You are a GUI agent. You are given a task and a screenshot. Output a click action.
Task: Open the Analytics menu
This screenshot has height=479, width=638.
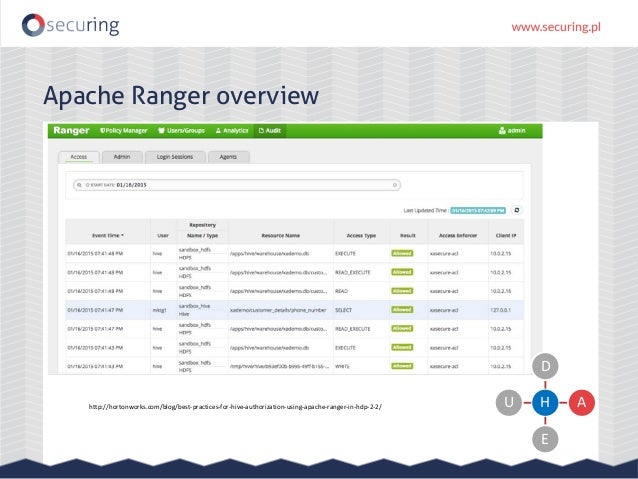pyautogui.click(x=232, y=131)
